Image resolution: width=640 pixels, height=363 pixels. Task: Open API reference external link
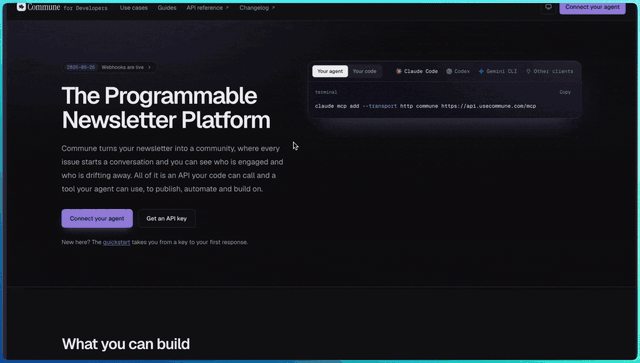[208, 8]
